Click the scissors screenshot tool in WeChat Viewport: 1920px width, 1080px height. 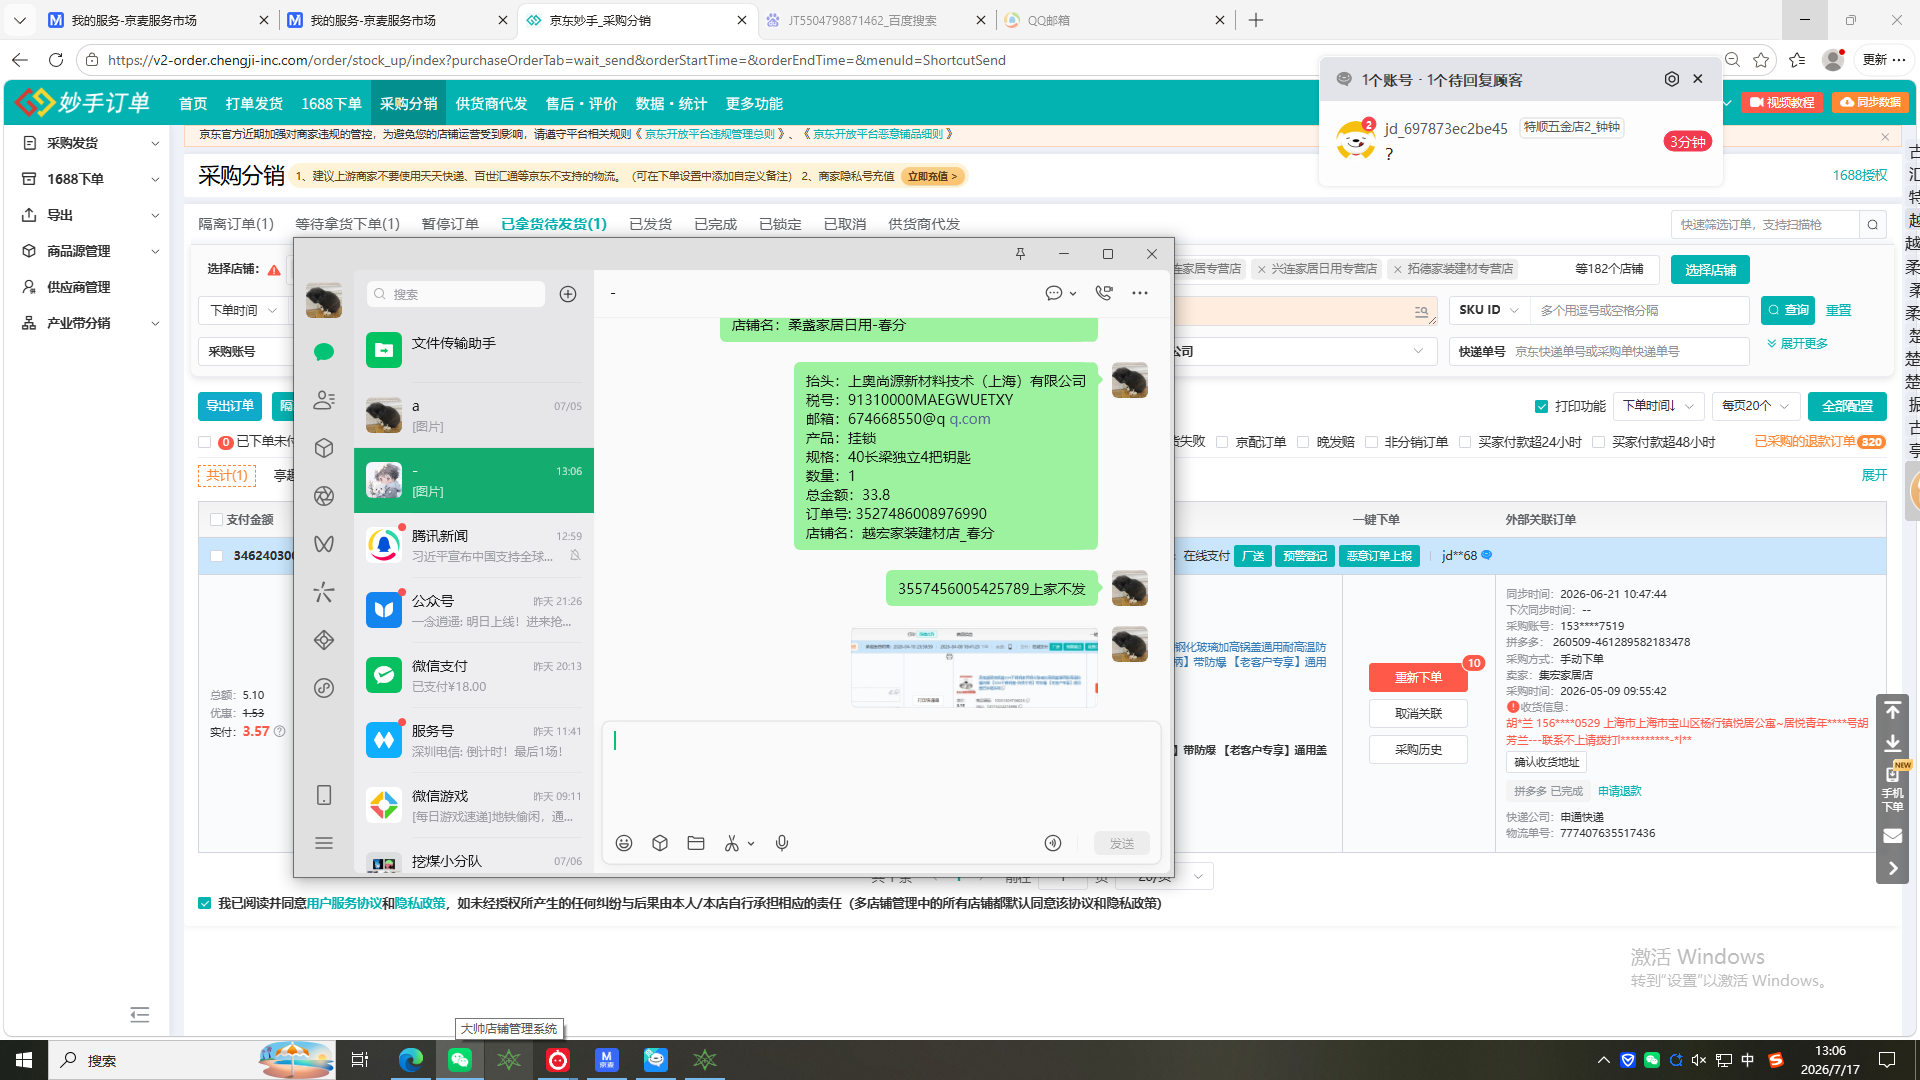coord(732,843)
